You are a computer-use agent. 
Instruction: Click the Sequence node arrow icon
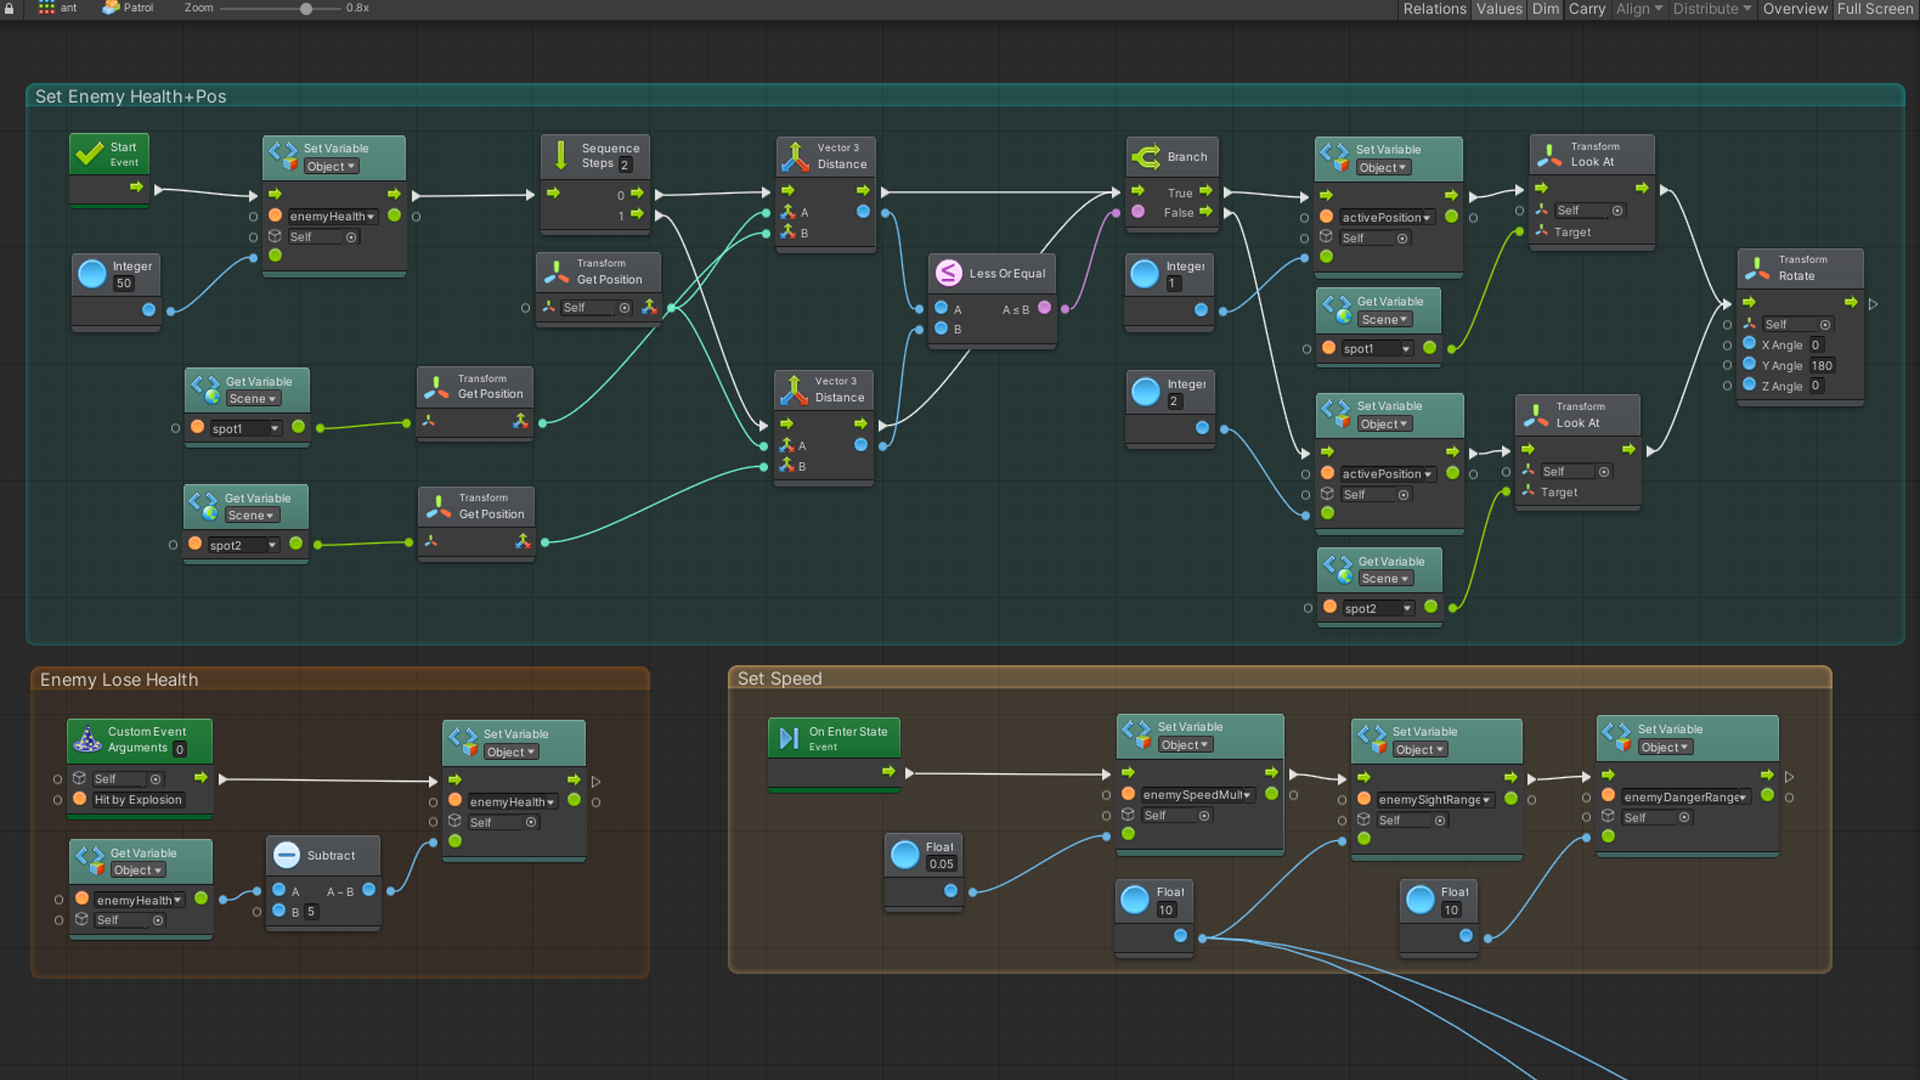(560, 155)
